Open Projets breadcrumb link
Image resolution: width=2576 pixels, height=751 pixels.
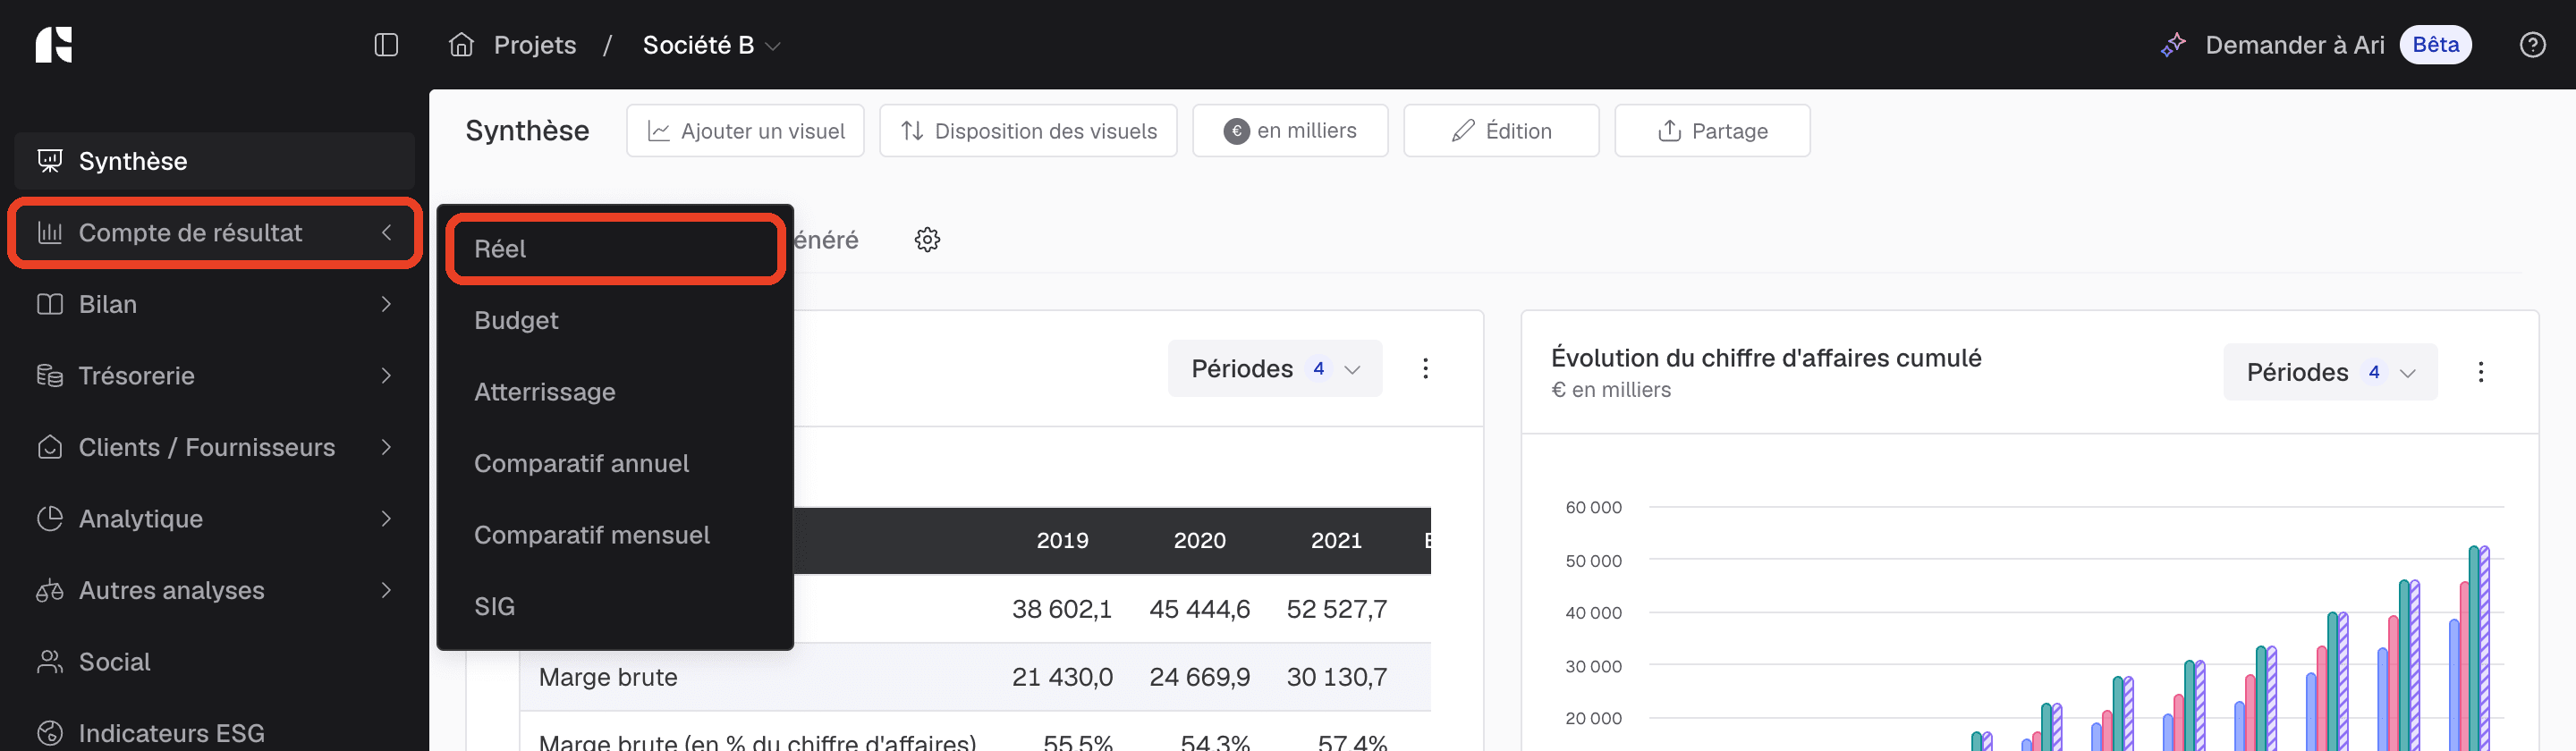[x=535, y=45]
